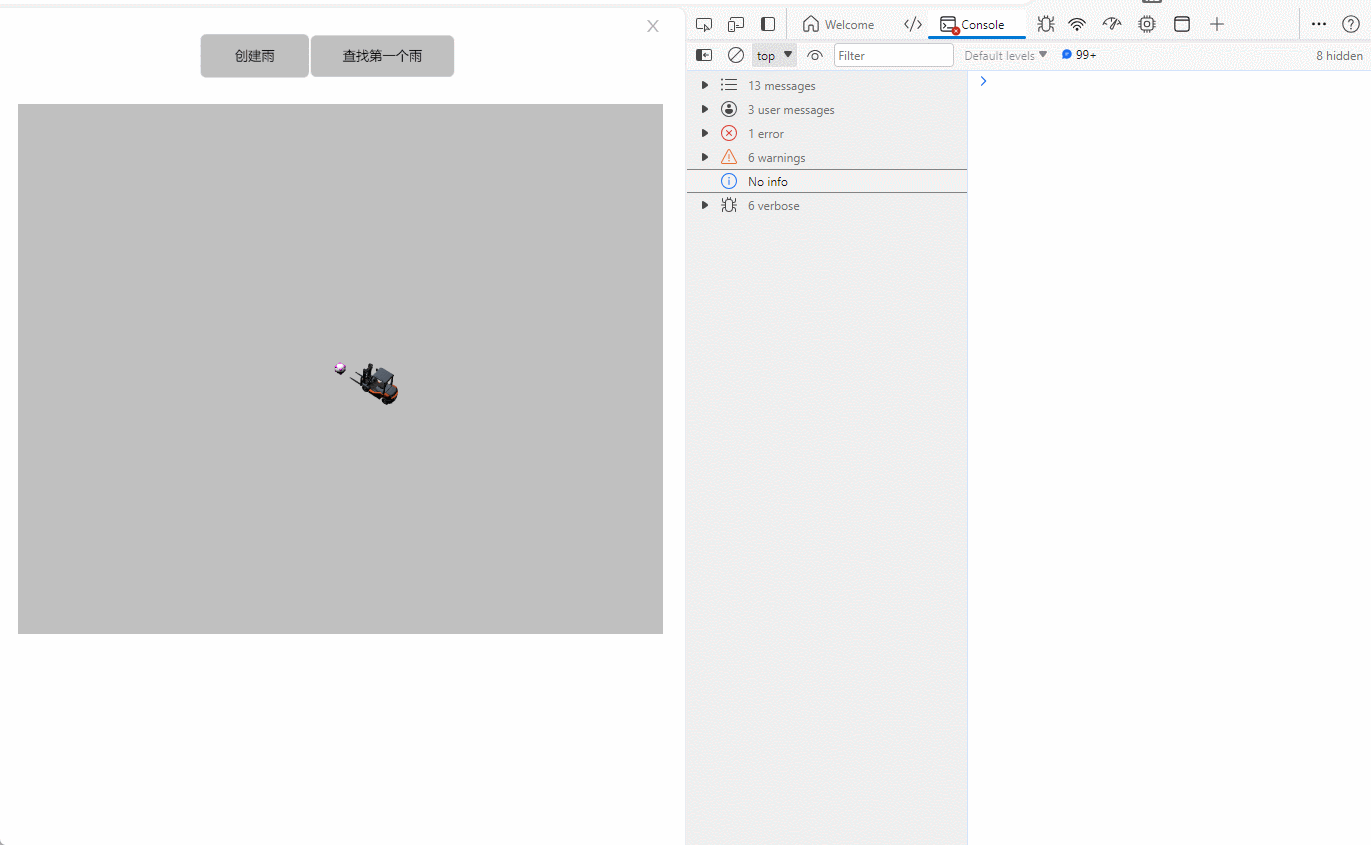This screenshot has height=845, width=1371.
Task: Open DevTools help question mark icon
Action: pos(1350,24)
